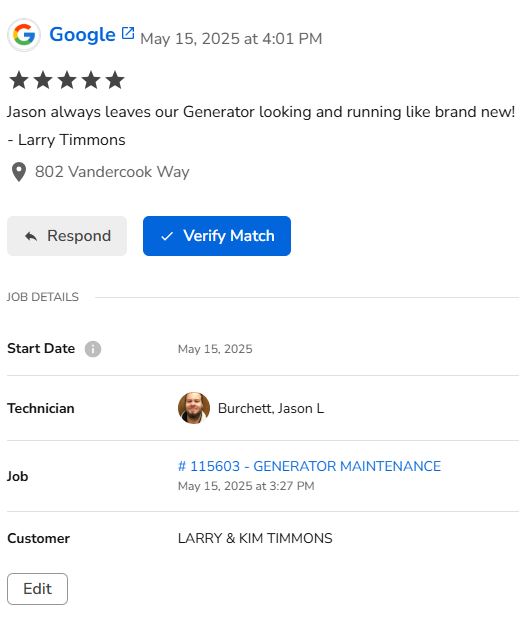Screen dimensions: 531x623
Task: Open job #115603 Generator Maintenance link
Action: coord(309,466)
